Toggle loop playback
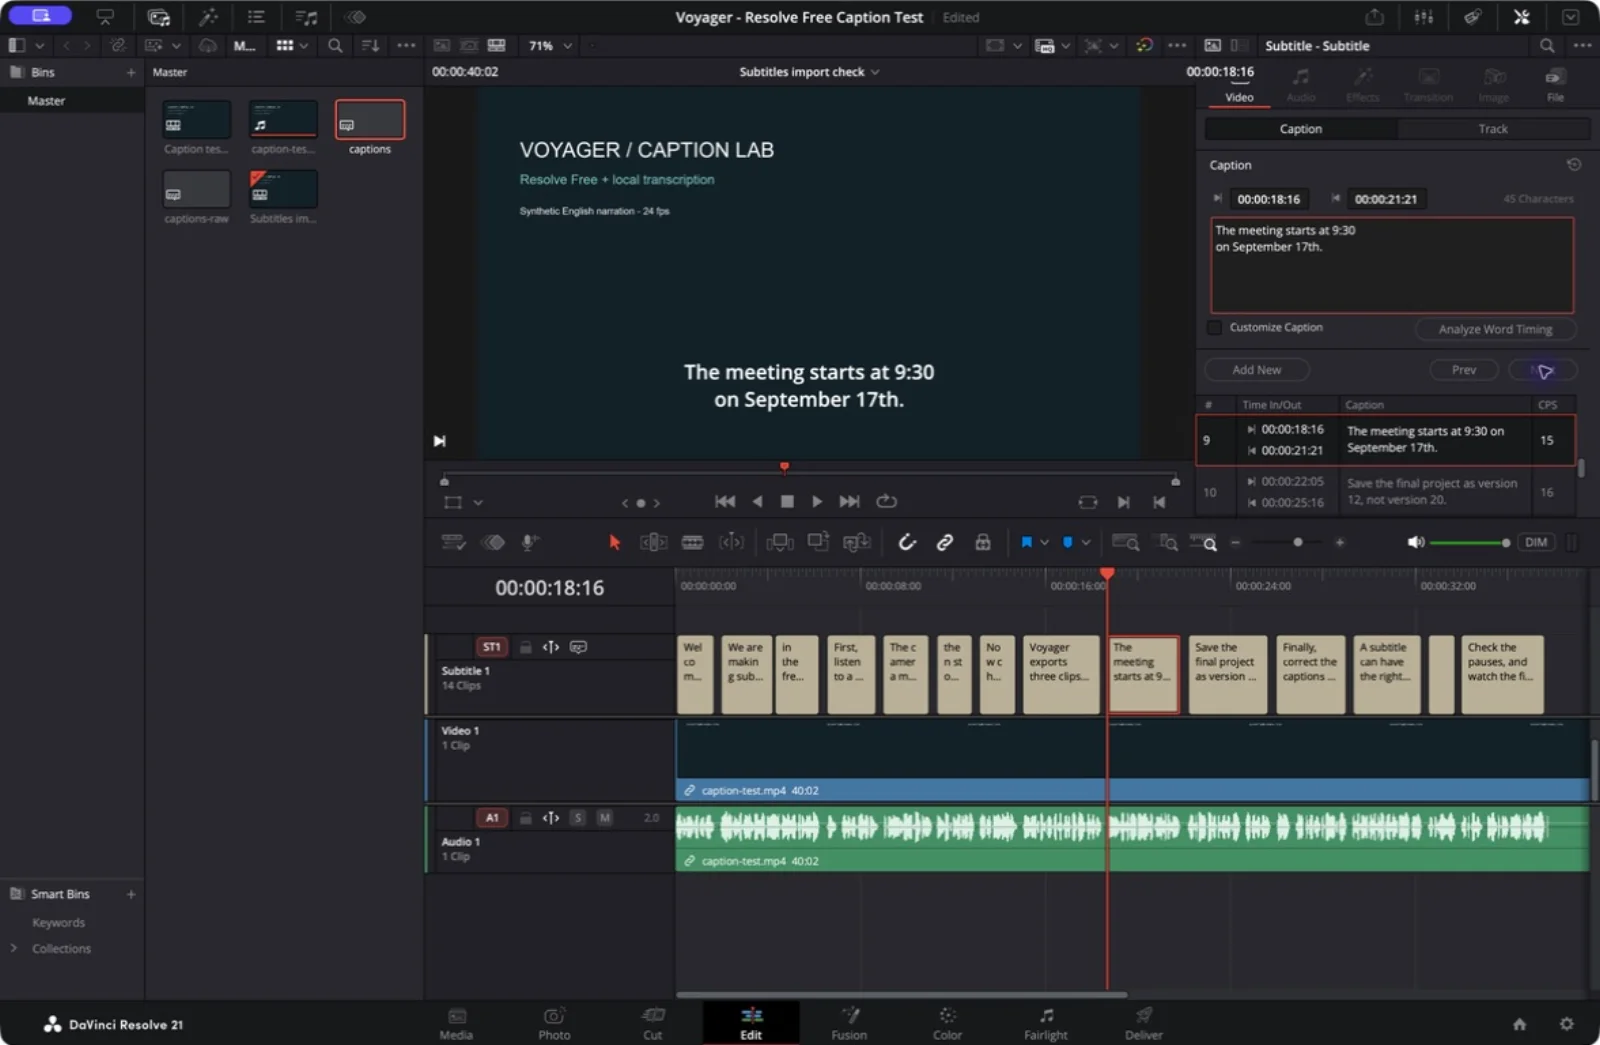 886,501
